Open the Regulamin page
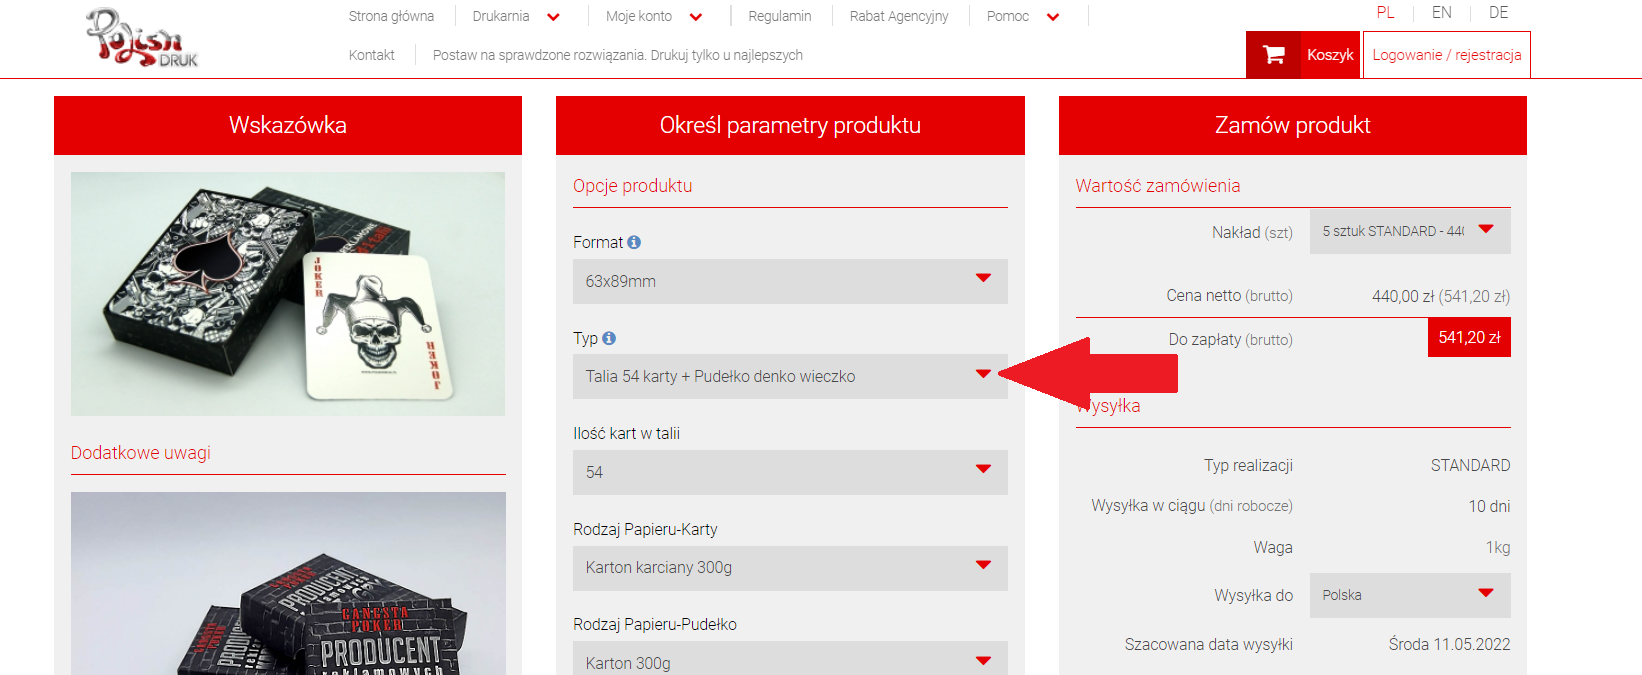This screenshot has height=675, width=1642. click(780, 16)
